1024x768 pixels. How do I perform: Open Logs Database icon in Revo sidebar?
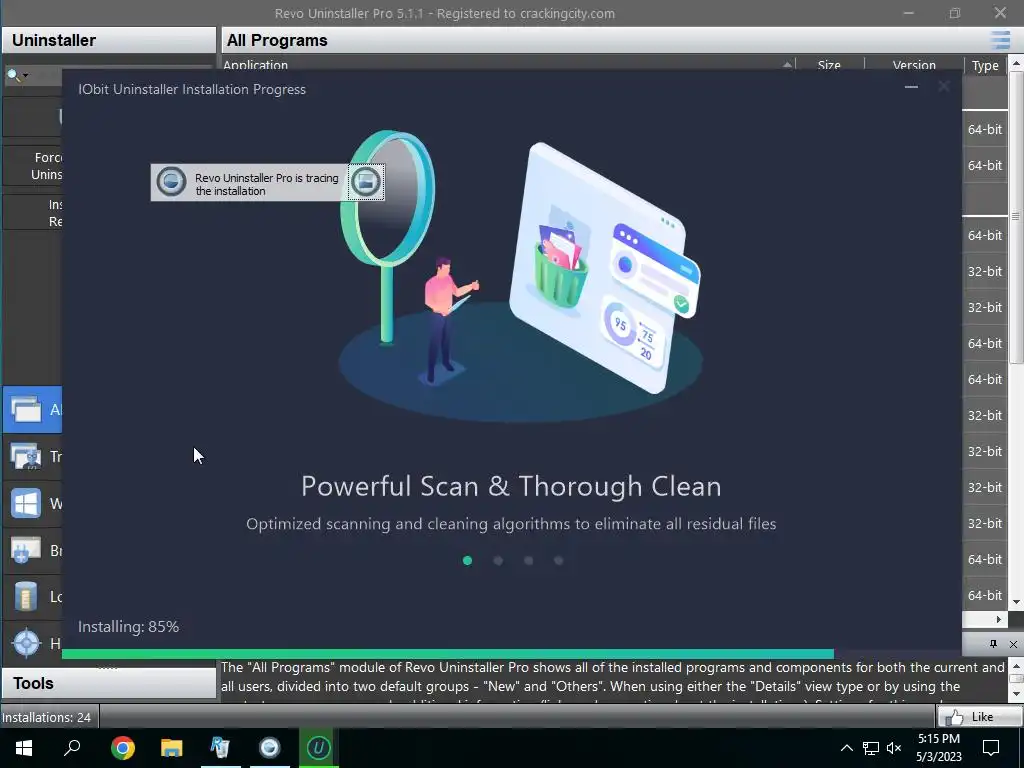tap(25, 597)
